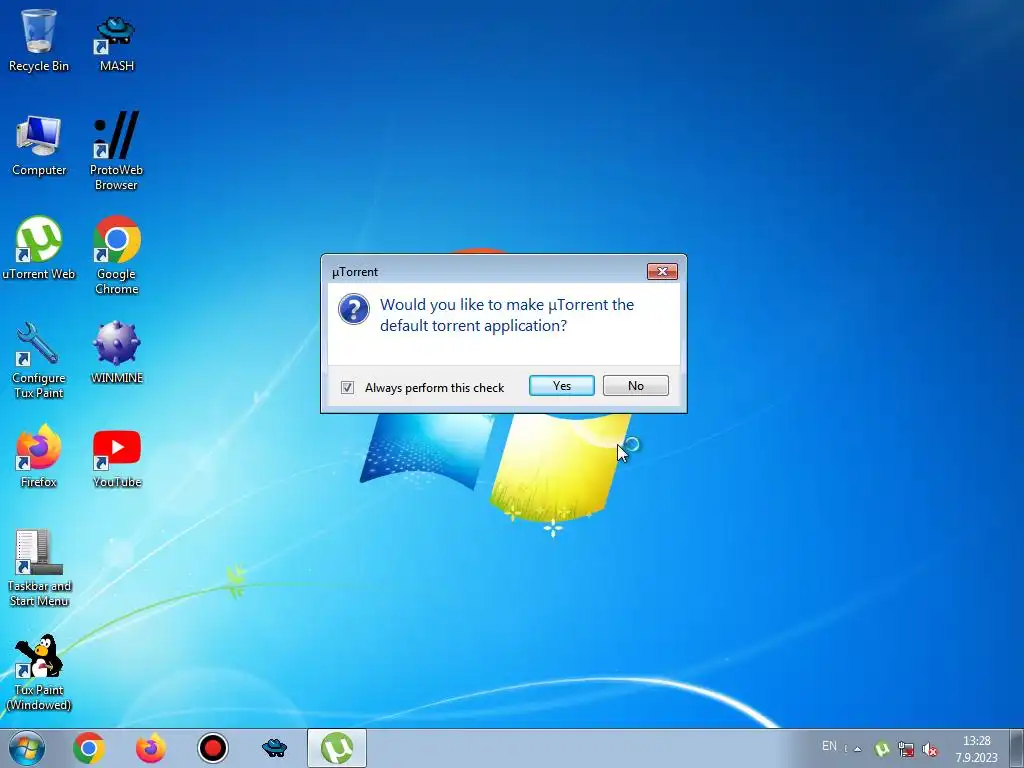Launch Firefox from the taskbar
This screenshot has width=1024, height=768.
point(150,748)
